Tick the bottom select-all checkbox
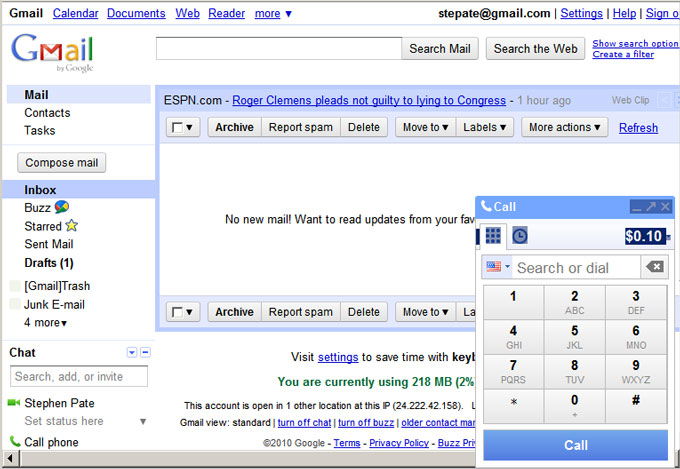680x469 pixels. (x=177, y=312)
